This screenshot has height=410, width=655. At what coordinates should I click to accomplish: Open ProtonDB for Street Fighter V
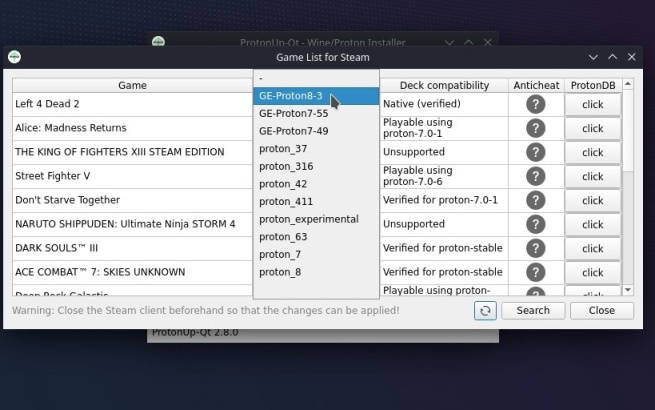[593, 176]
